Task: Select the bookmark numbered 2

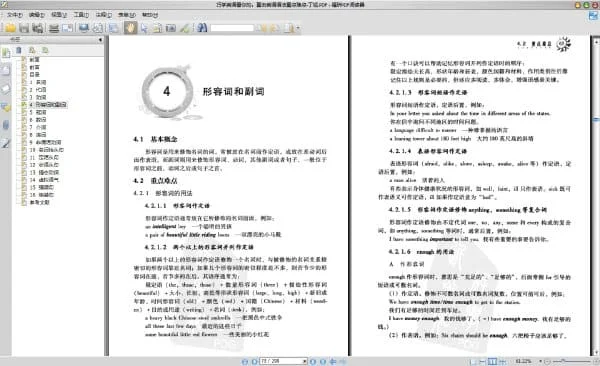Action: pyautogui.click(x=38, y=90)
